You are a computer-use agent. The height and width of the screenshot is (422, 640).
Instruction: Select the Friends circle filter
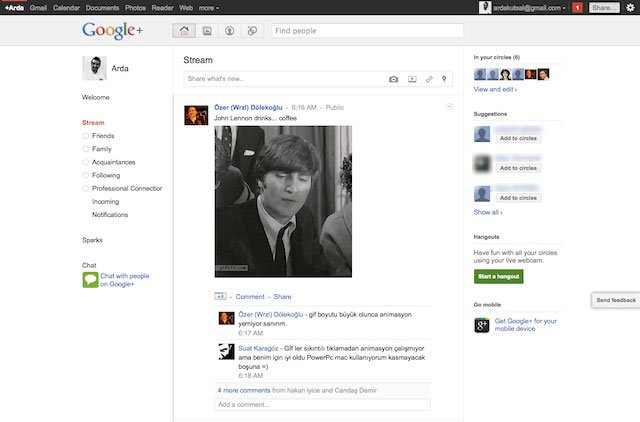click(x=103, y=135)
